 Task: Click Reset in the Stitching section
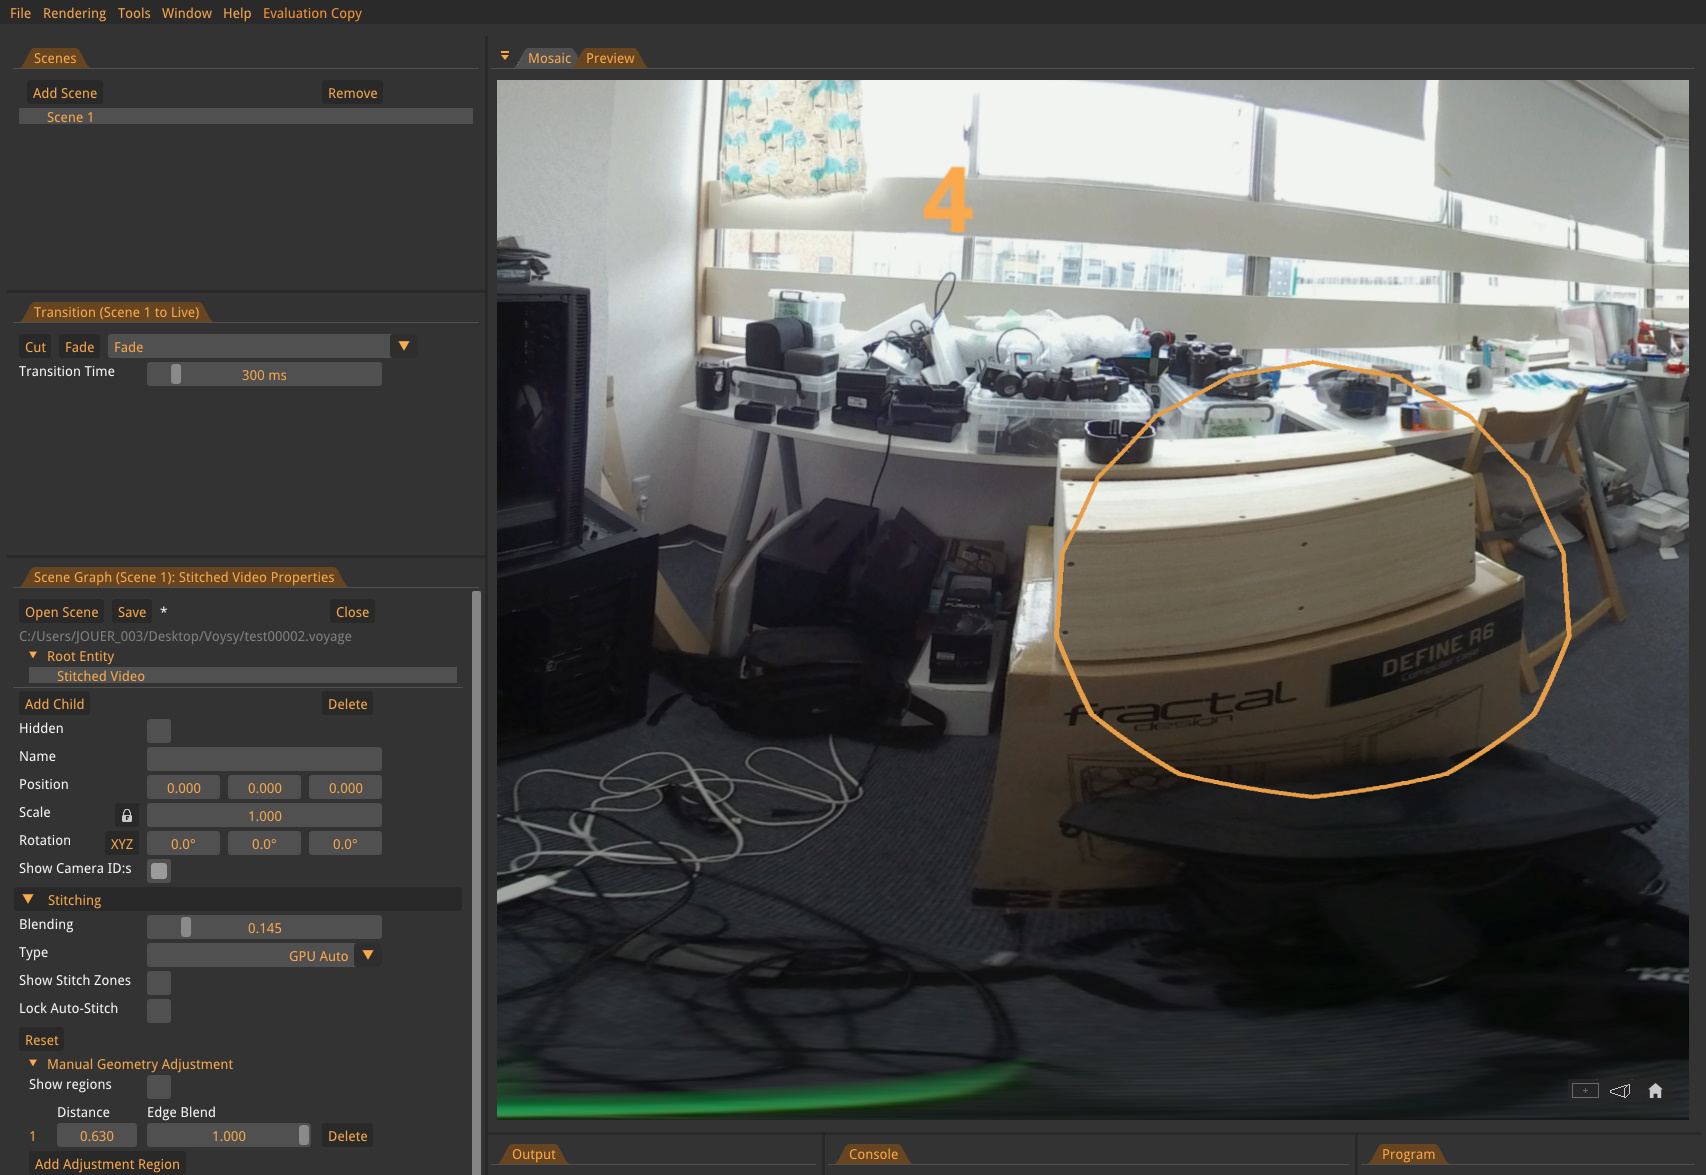(x=41, y=1039)
